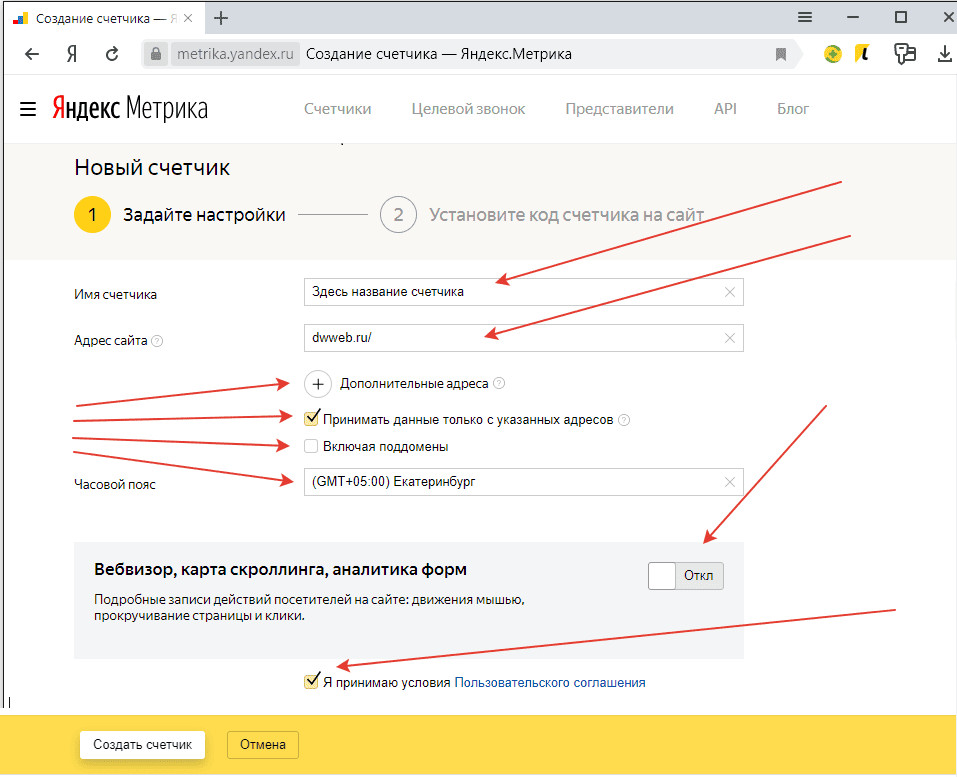Click the Яндекс Метрика logo
This screenshot has width=957, height=777.
130,109
